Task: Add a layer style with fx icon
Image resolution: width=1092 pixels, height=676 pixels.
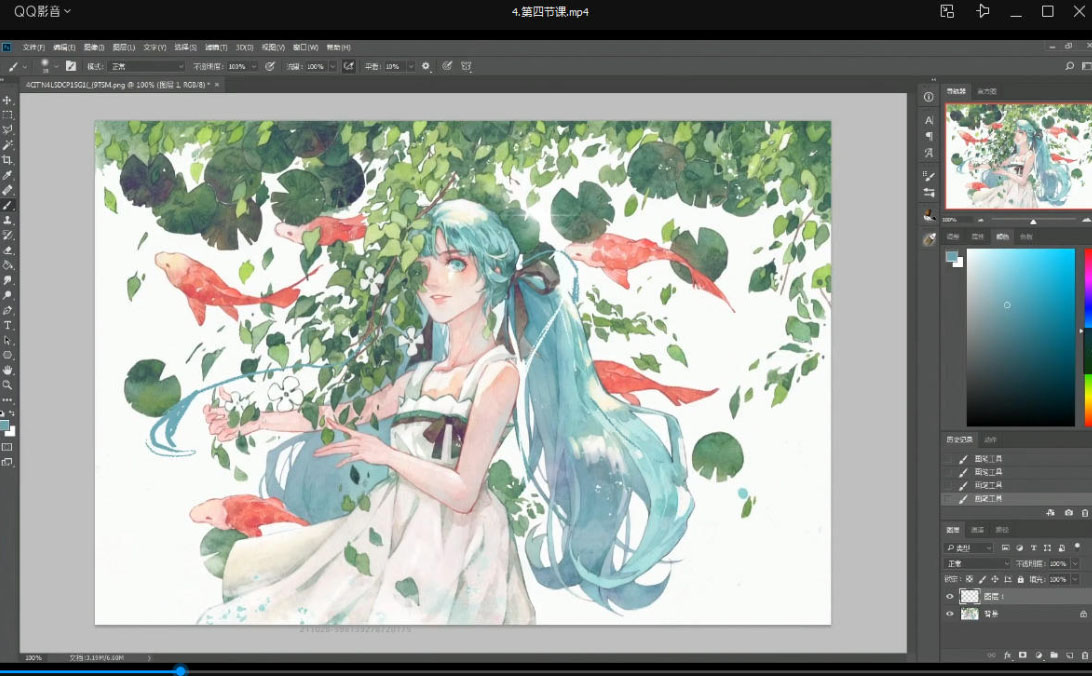Action: (1007, 656)
